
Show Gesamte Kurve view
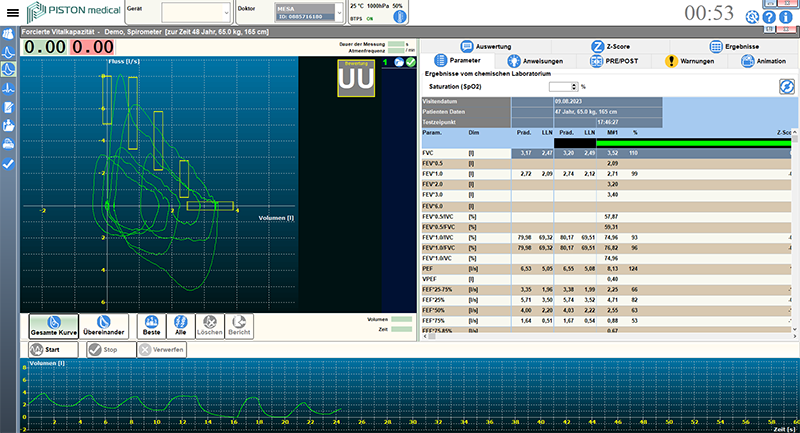54,326
